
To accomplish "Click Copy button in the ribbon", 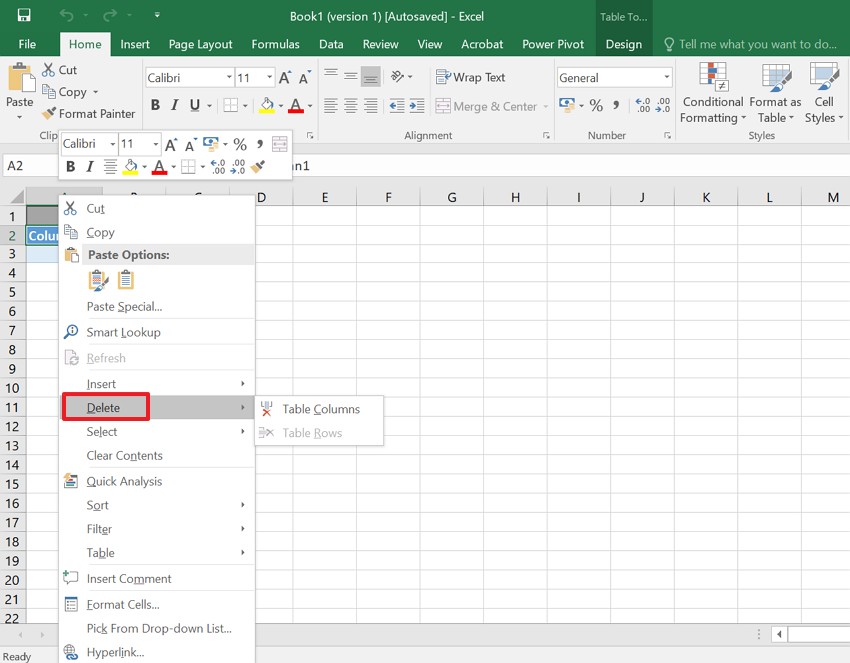I will coord(65,92).
